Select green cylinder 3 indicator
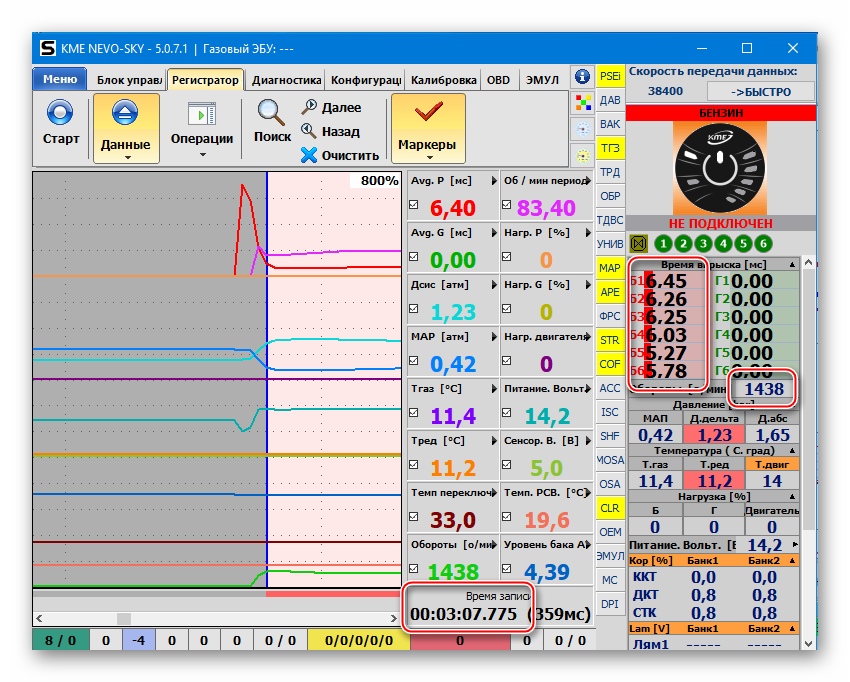The image size is (850, 682). pos(703,243)
